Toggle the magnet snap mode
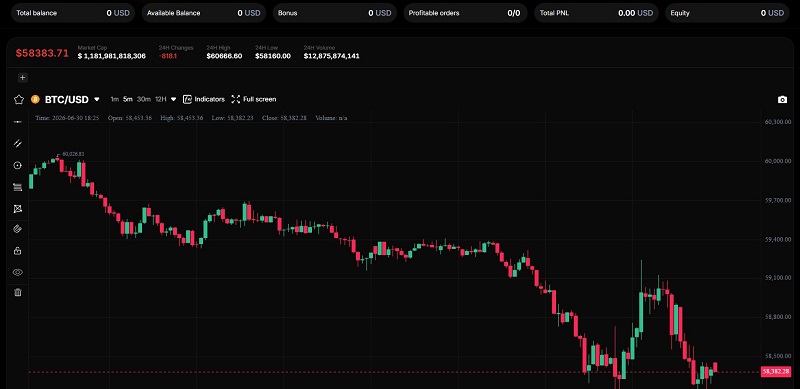Viewport: 800px width, 389px height. (x=18, y=229)
